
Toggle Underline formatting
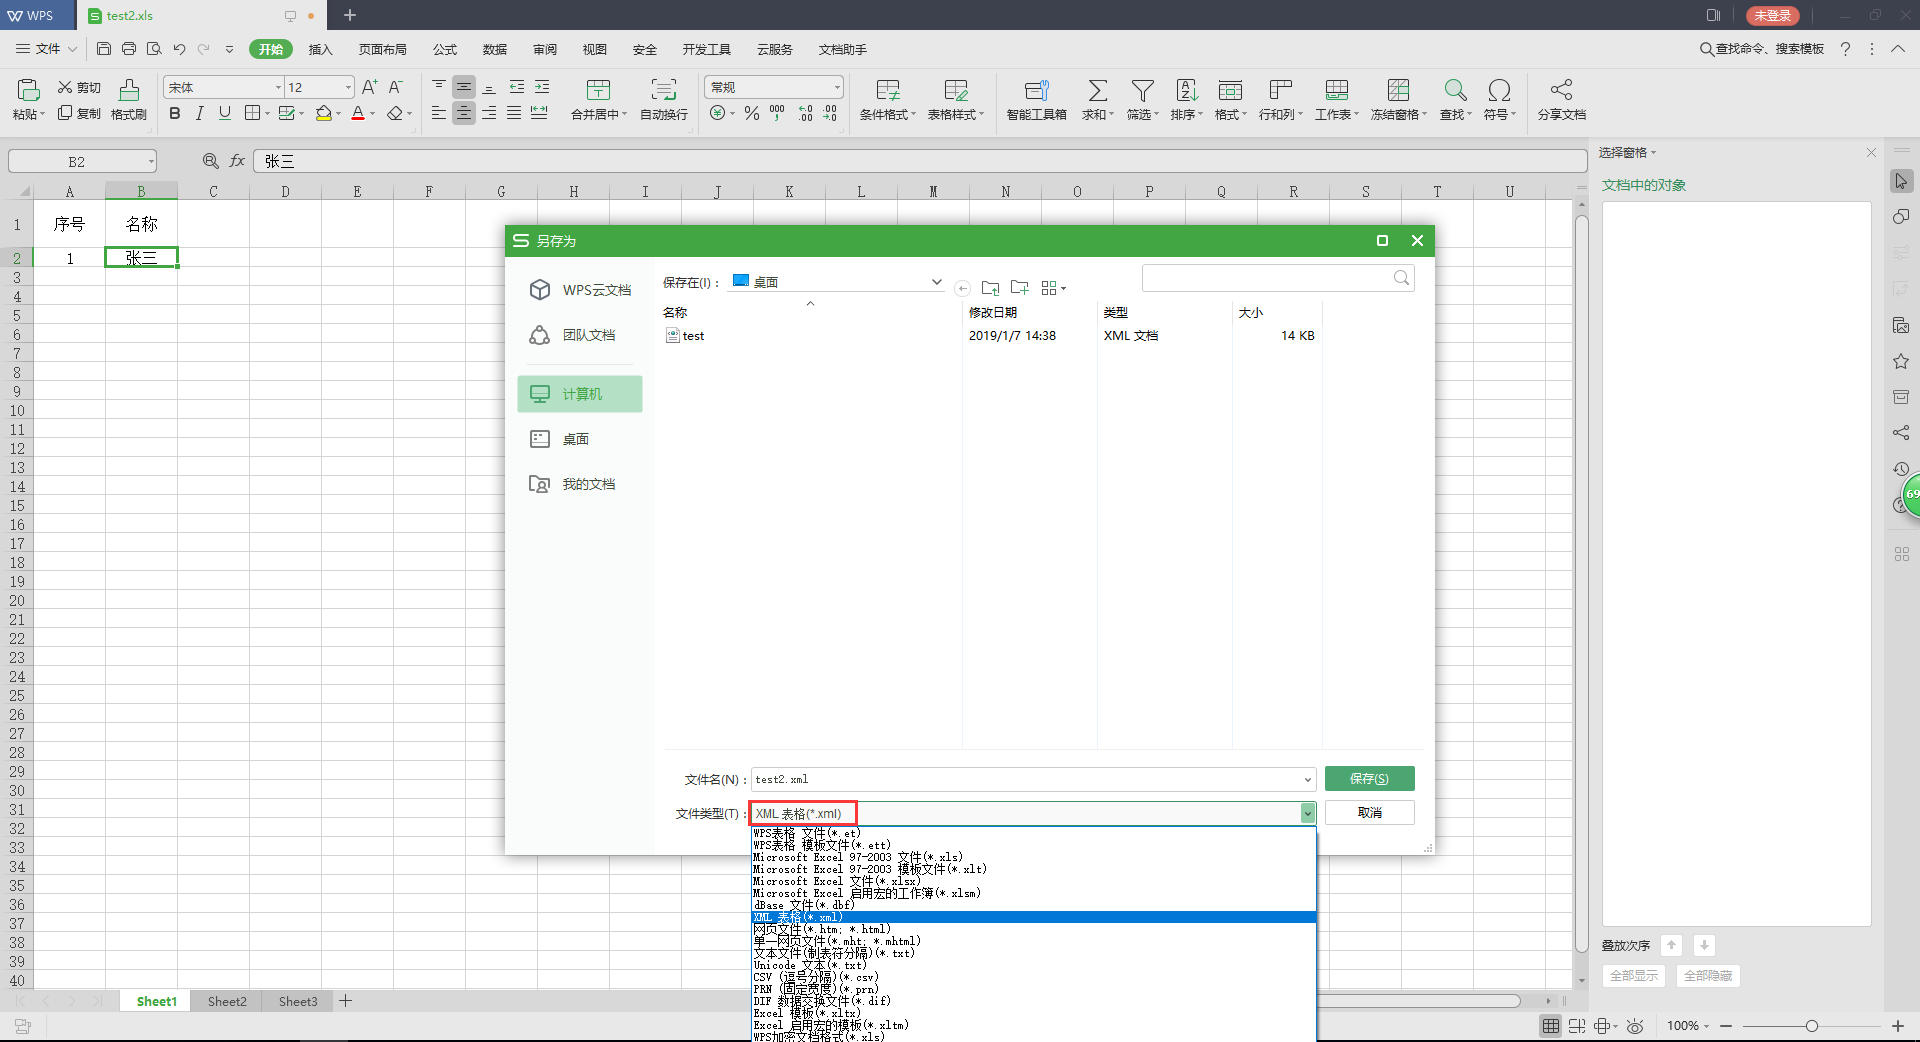point(225,114)
